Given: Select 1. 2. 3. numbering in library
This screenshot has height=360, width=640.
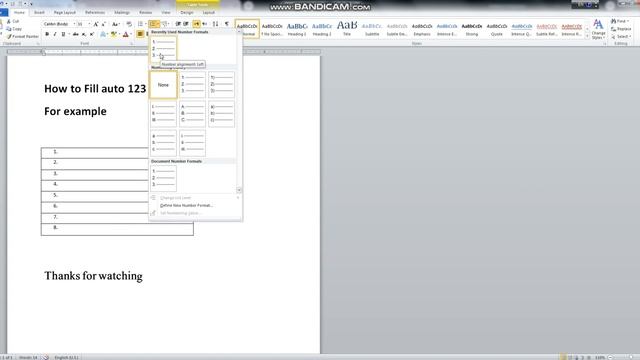Looking at the screenshot, I should [192, 85].
